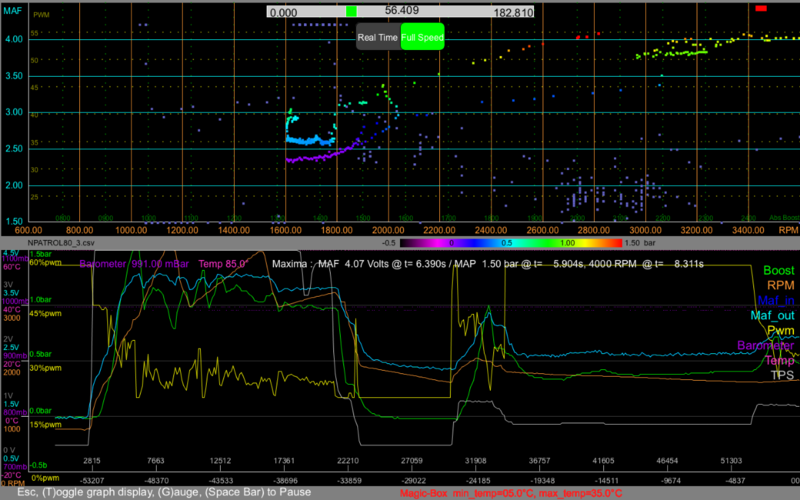Click the Barometer 991.00 mBar readout
Screen dimensions: 800x500
(134, 263)
